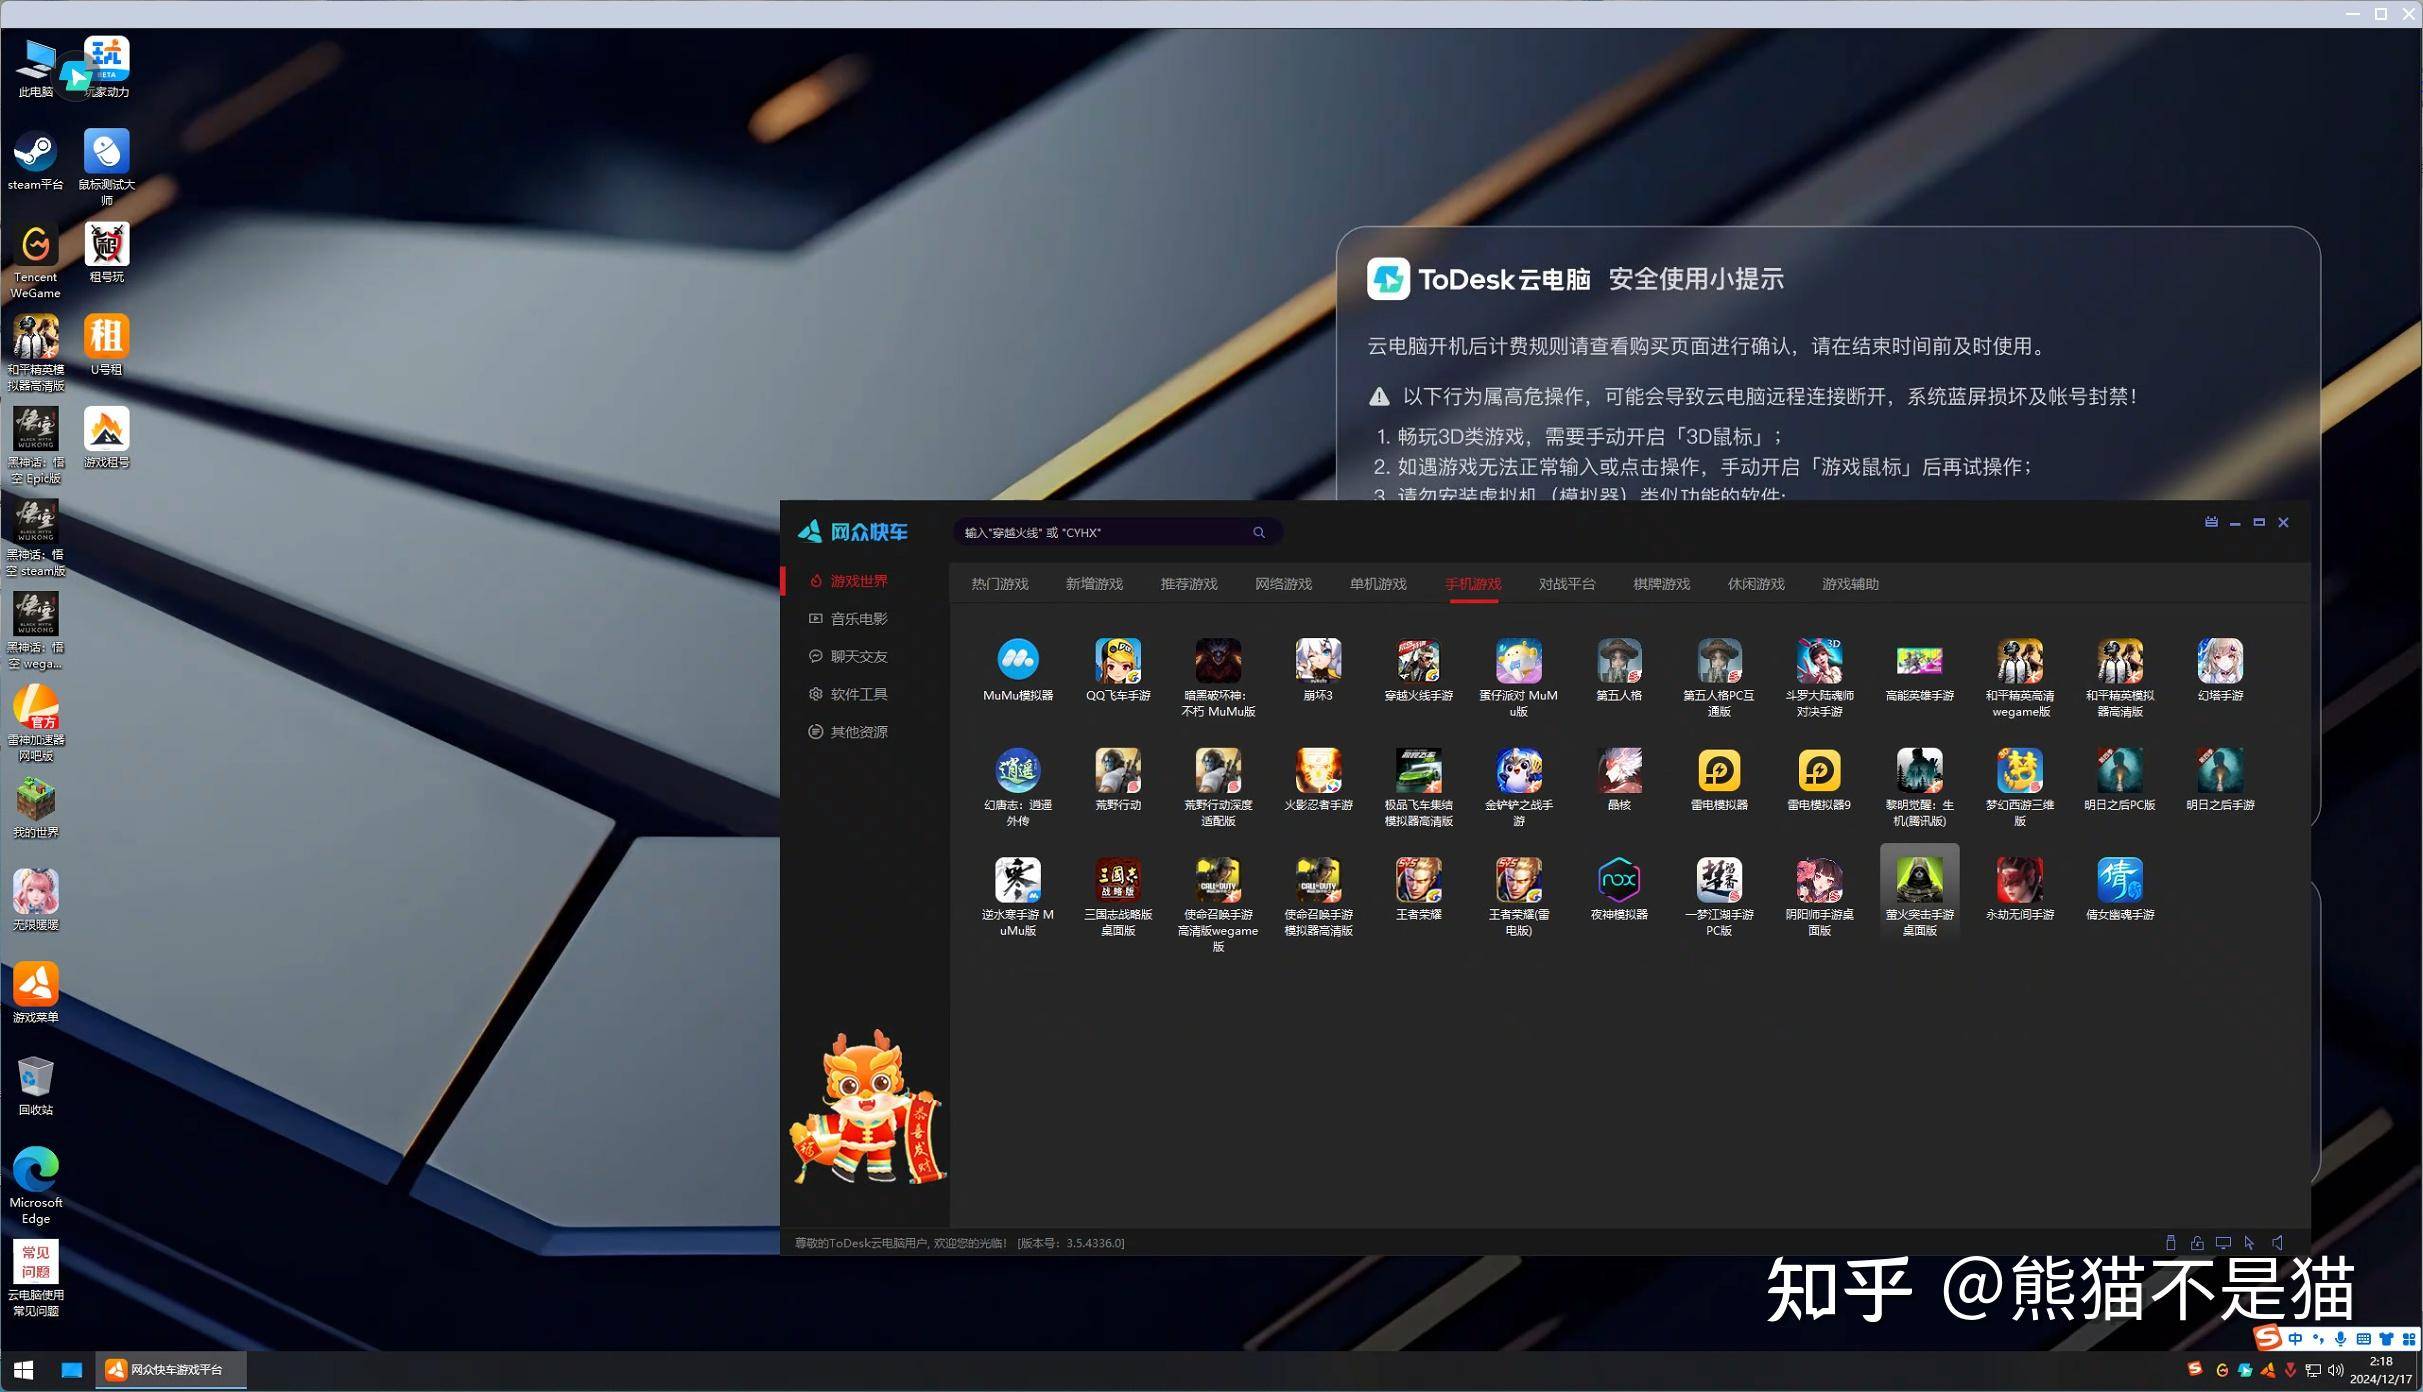Switch to the 单机游戏 tab
The image size is (2423, 1392).
click(x=1378, y=584)
